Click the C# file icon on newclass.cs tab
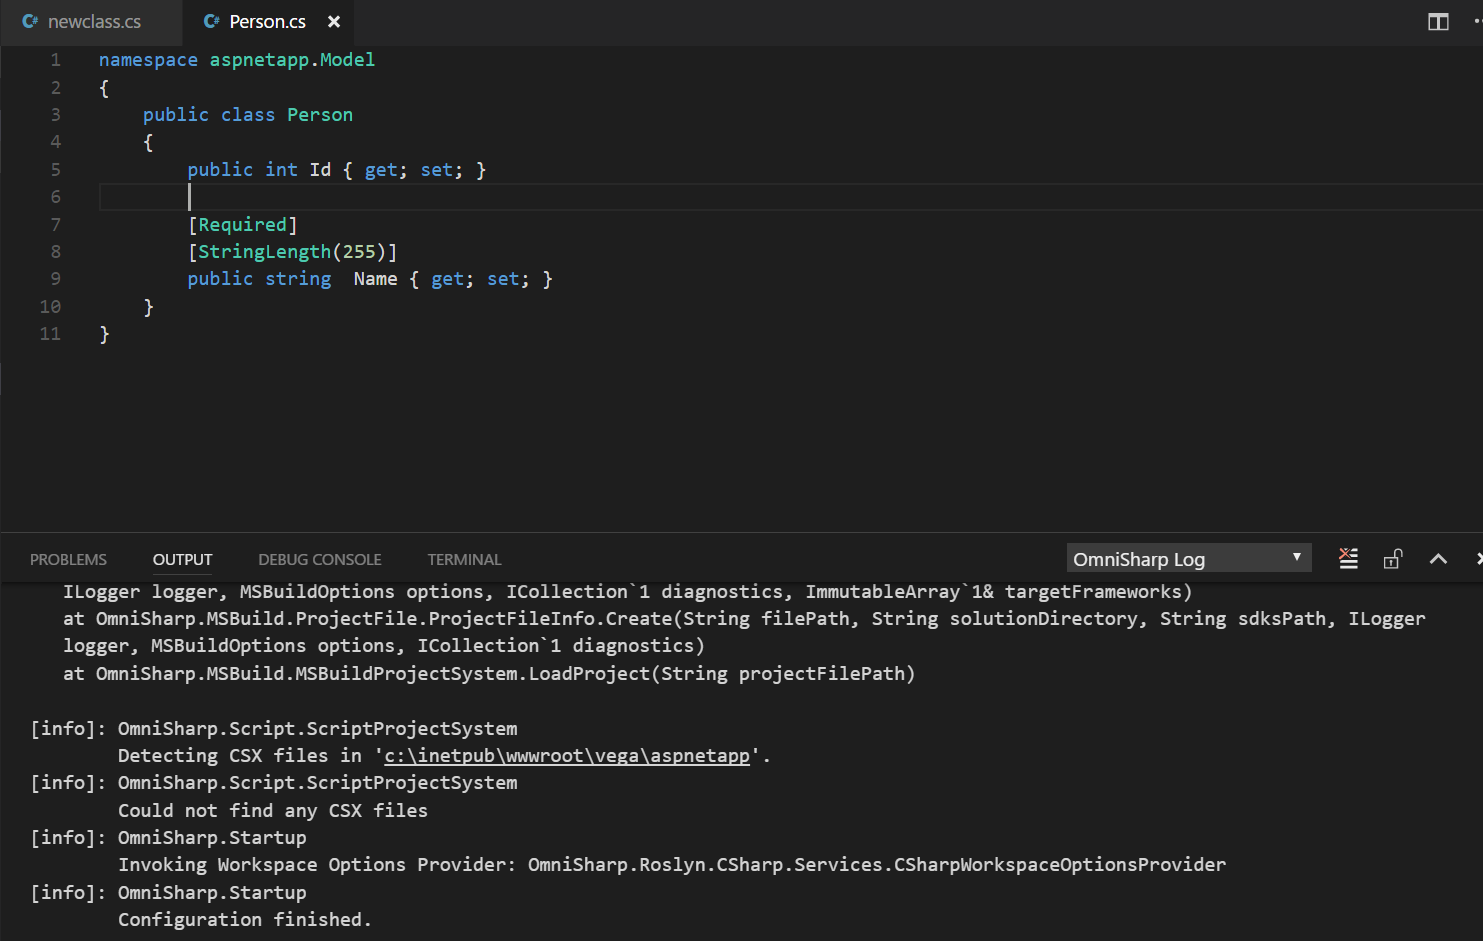 tap(30, 21)
